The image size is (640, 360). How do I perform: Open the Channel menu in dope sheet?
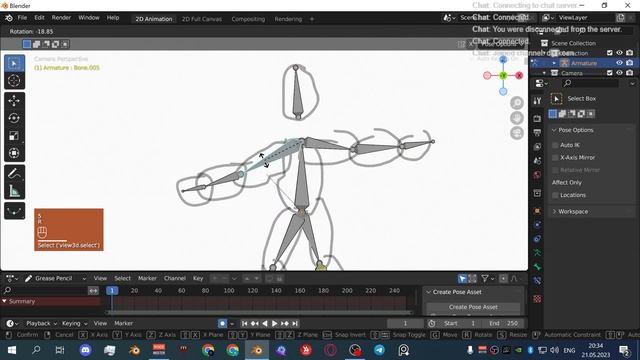point(175,278)
